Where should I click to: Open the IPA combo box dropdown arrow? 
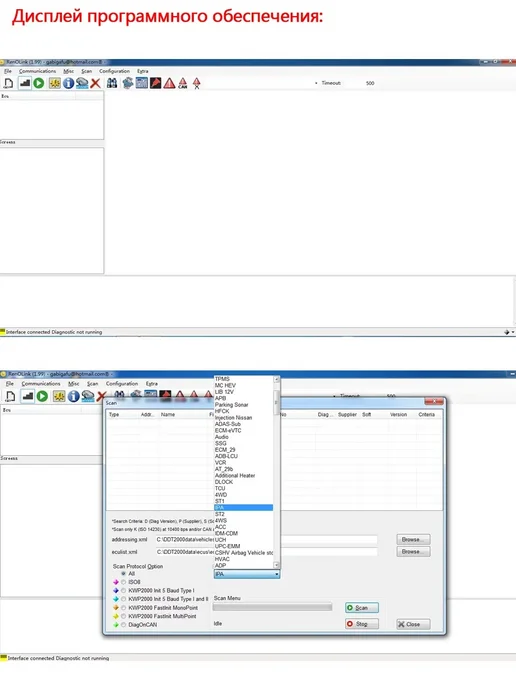(276, 574)
